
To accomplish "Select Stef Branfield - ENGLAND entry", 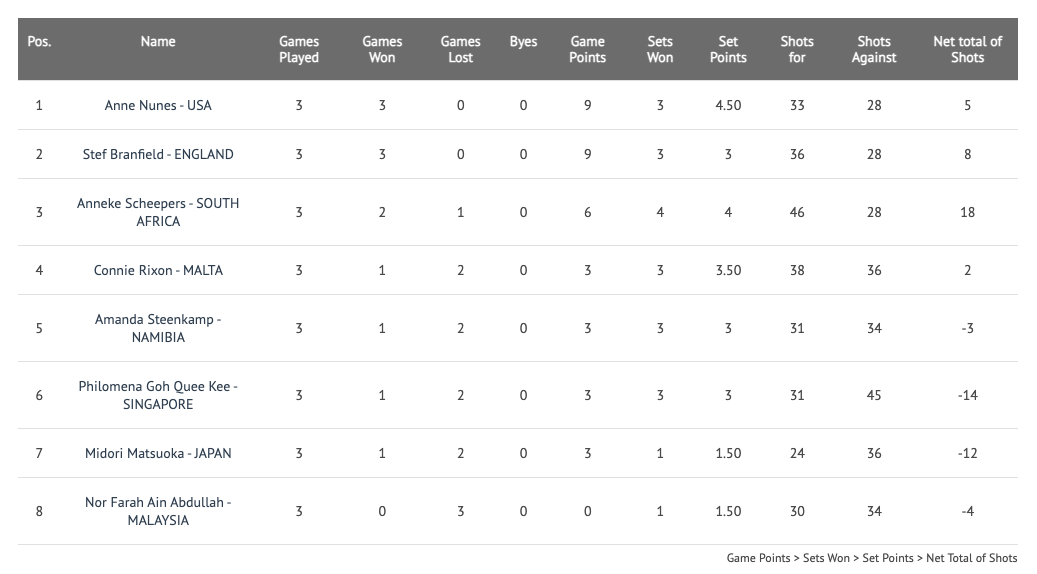I will [x=158, y=154].
